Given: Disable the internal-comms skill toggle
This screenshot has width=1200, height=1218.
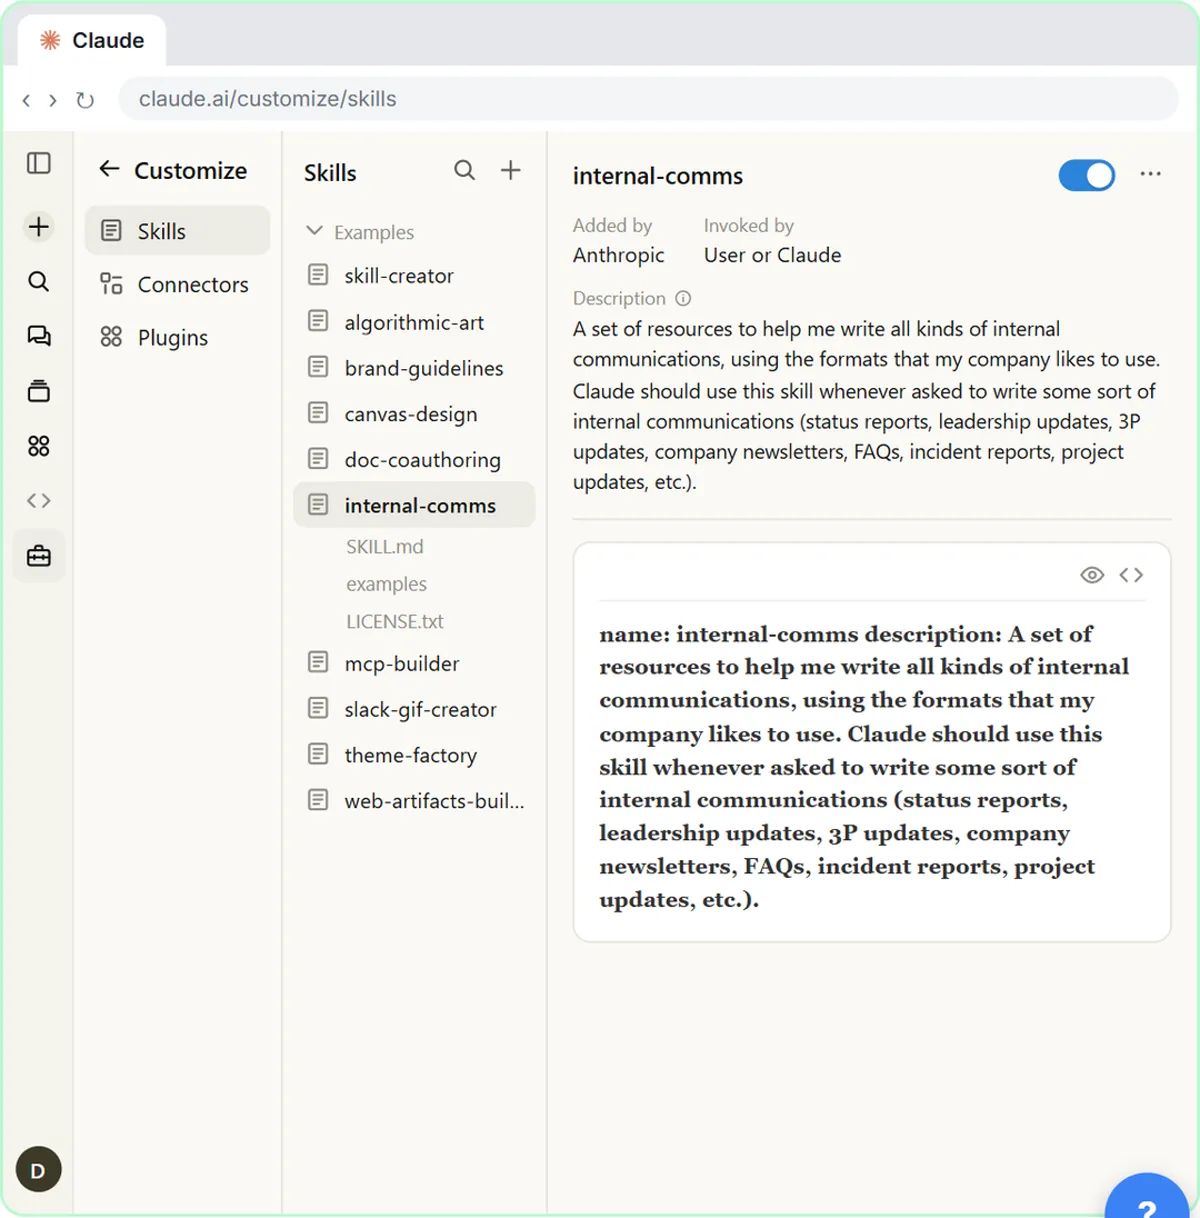Looking at the screenshot, I should (x=1087, y=175).
